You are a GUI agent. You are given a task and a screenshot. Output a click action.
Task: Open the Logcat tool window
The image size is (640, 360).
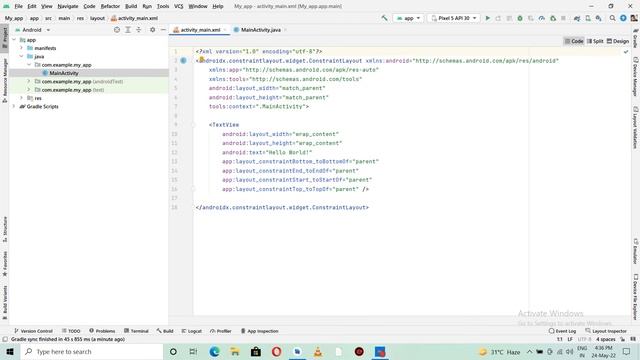[192, 331]
